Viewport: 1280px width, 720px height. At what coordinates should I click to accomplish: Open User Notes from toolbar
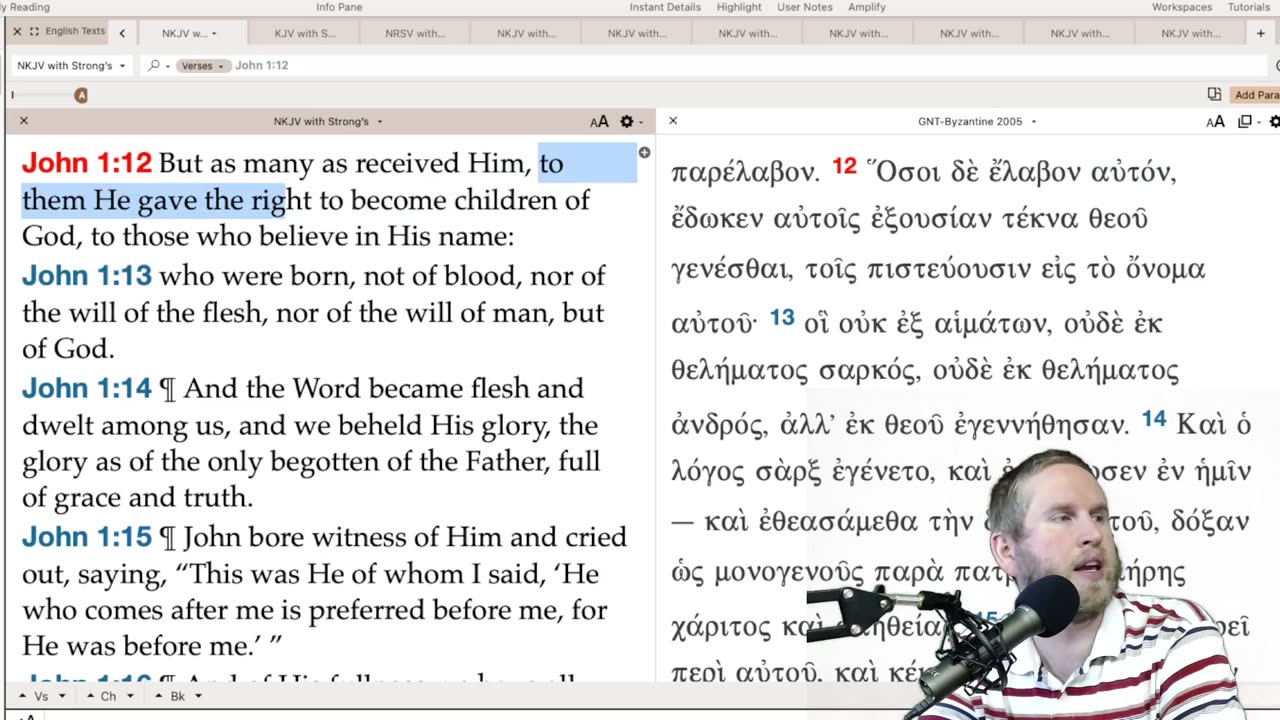[805, 7]
